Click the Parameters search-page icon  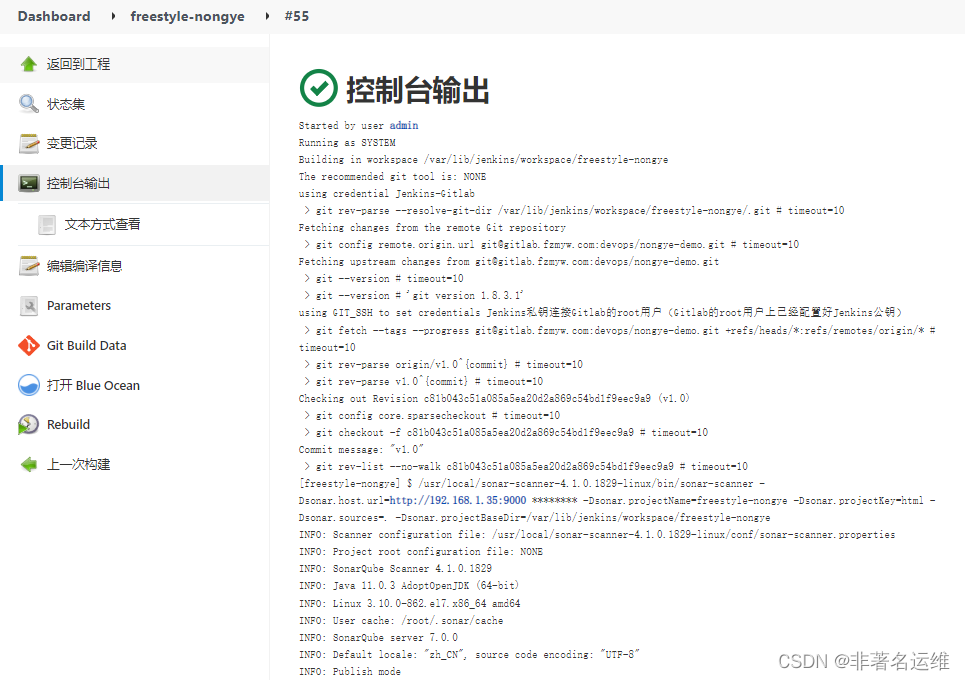[x=28, y=306]
